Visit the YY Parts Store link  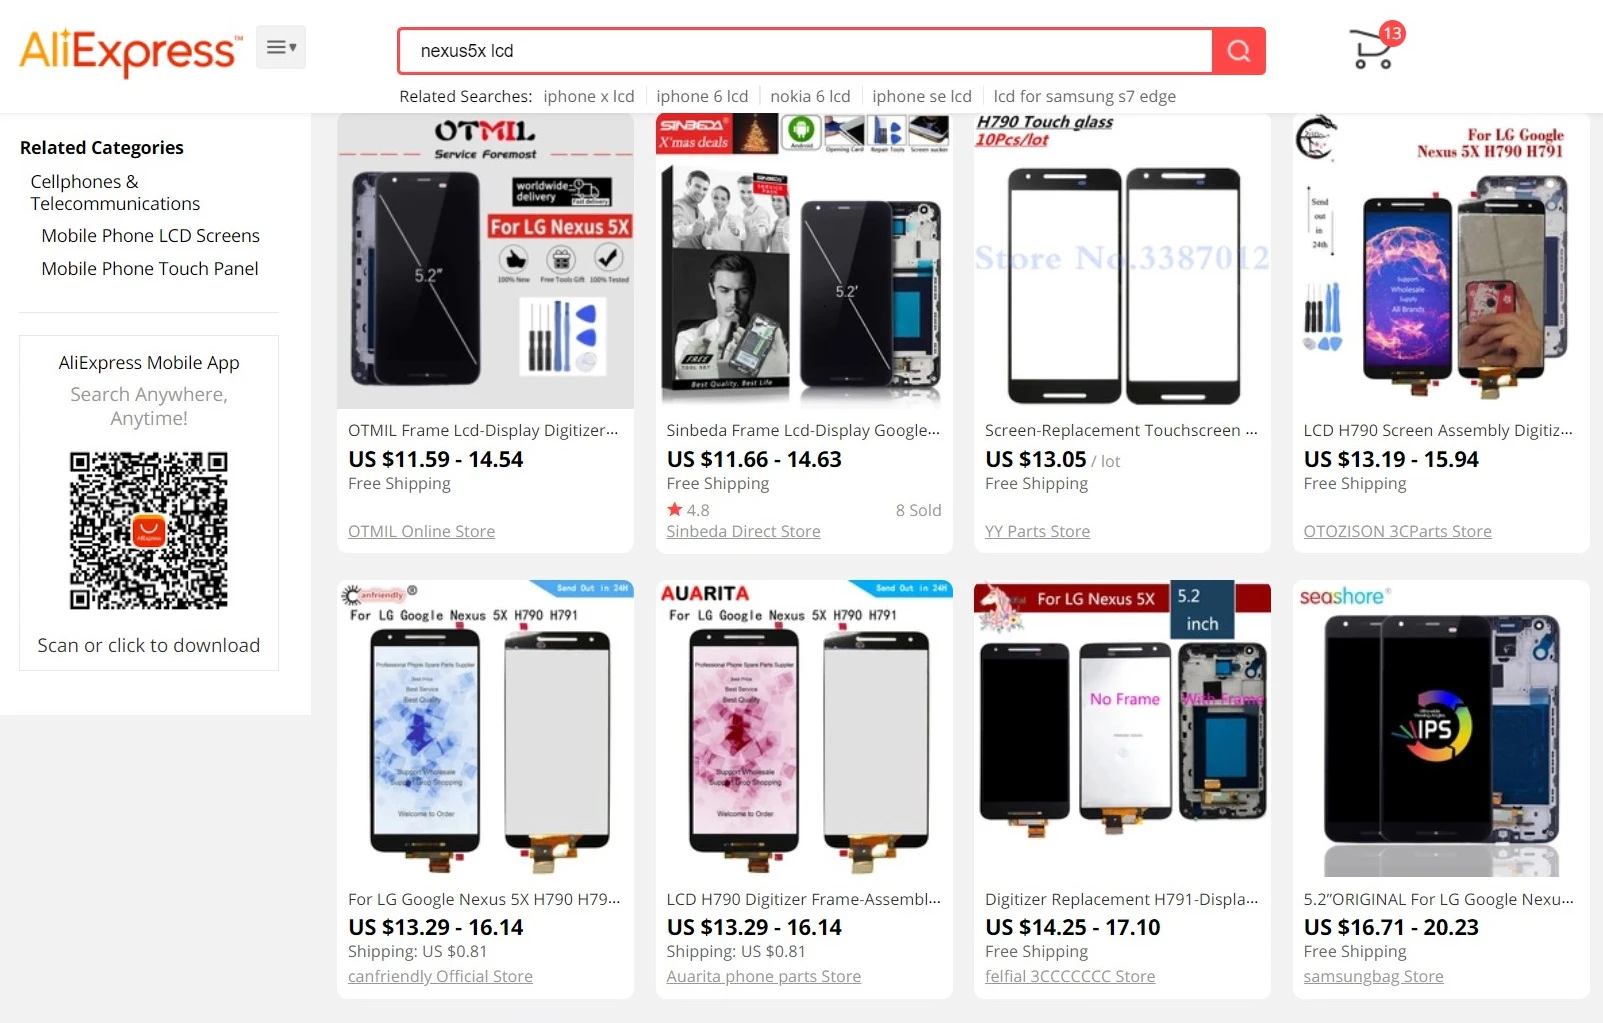click(1037, 532)
